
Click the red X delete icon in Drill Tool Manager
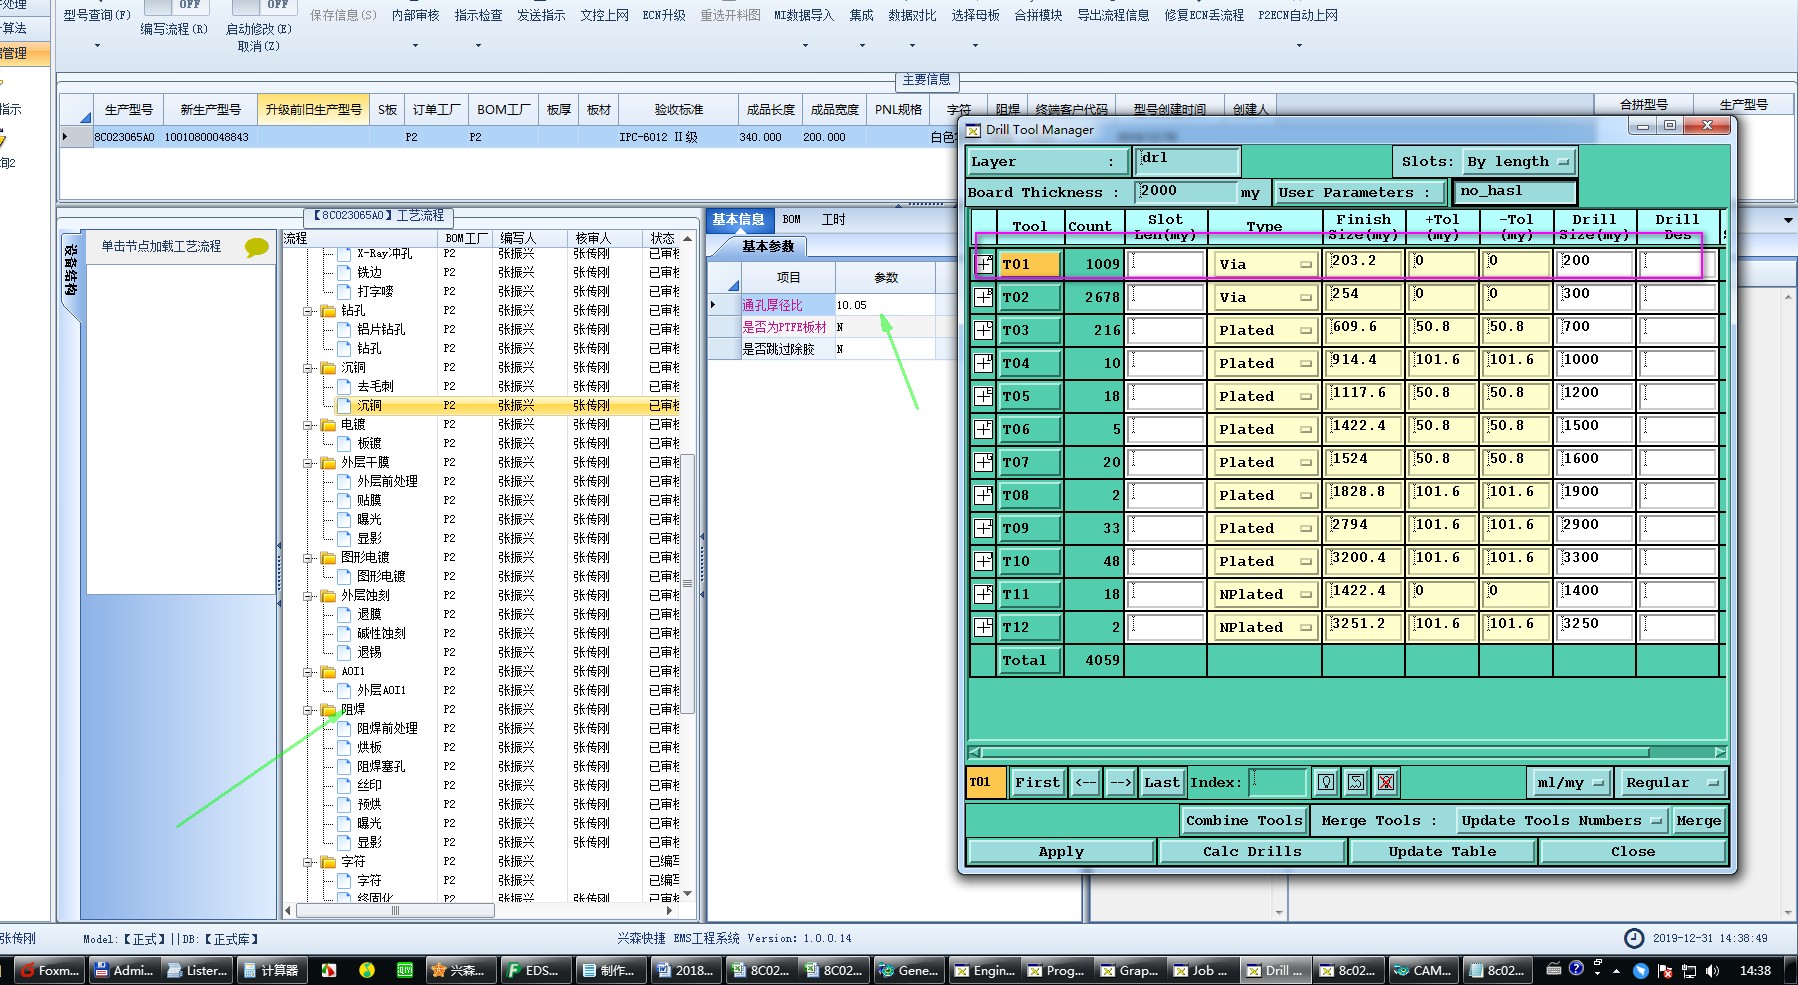(x=1386, y=782)
